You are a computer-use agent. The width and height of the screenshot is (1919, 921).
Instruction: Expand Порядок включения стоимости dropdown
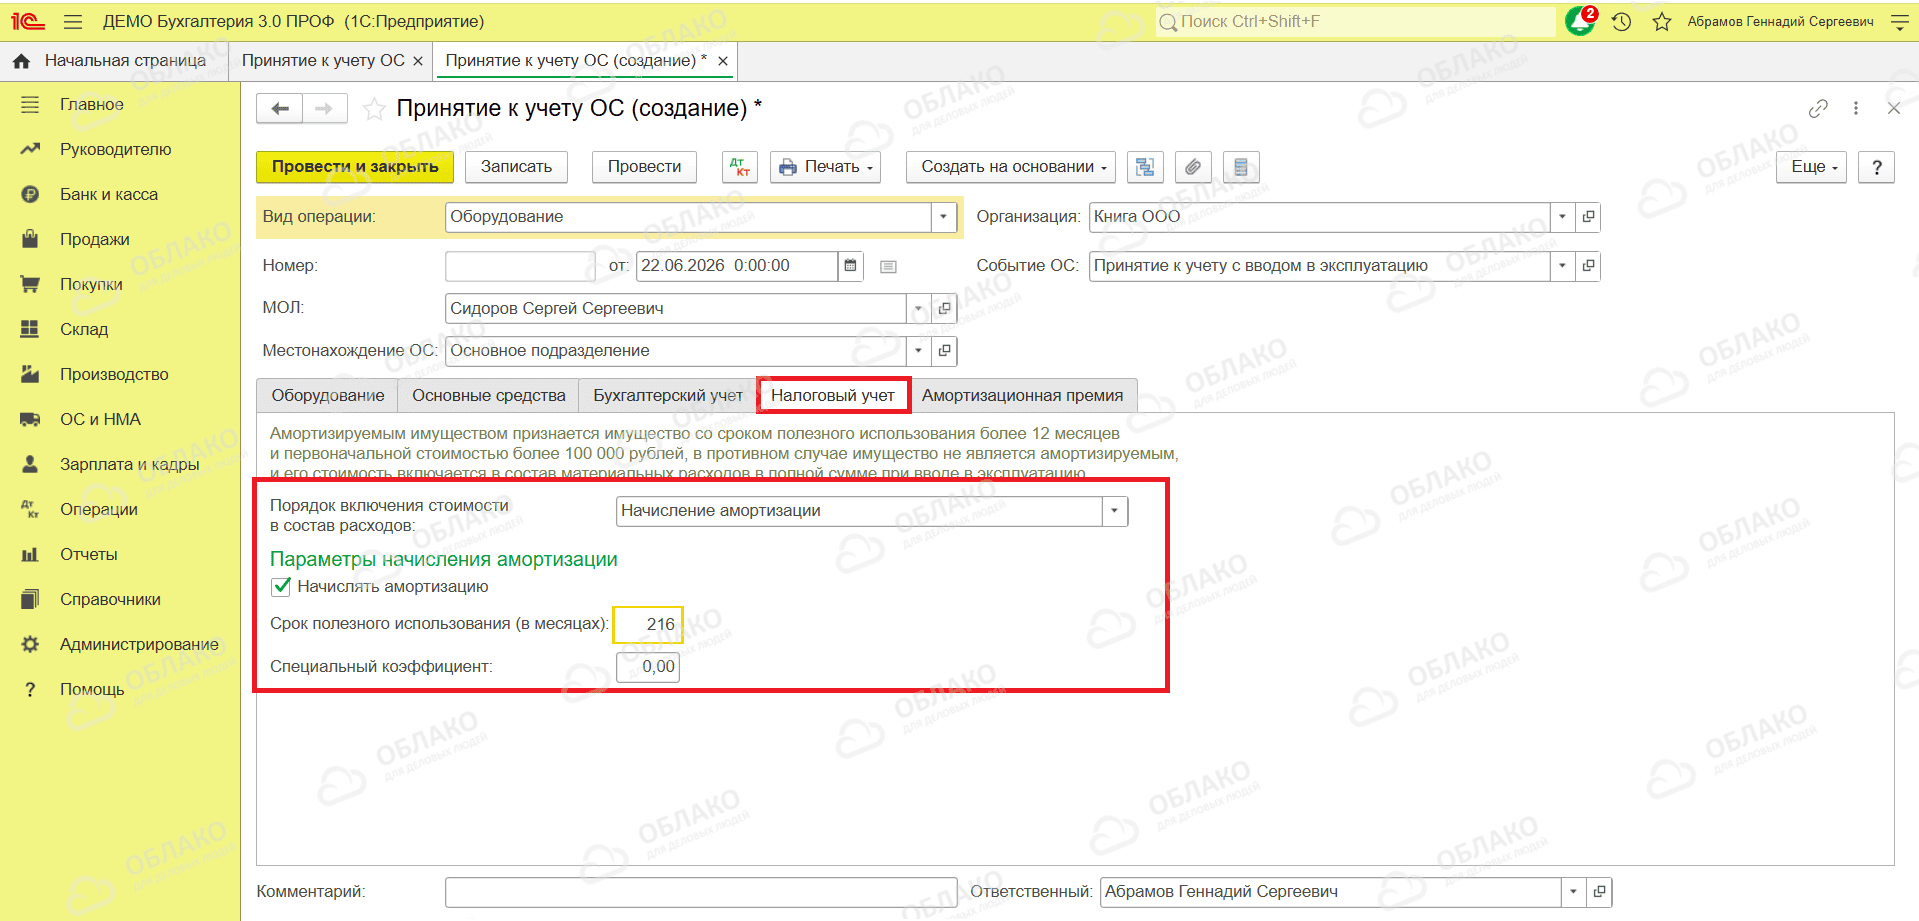1115,511
